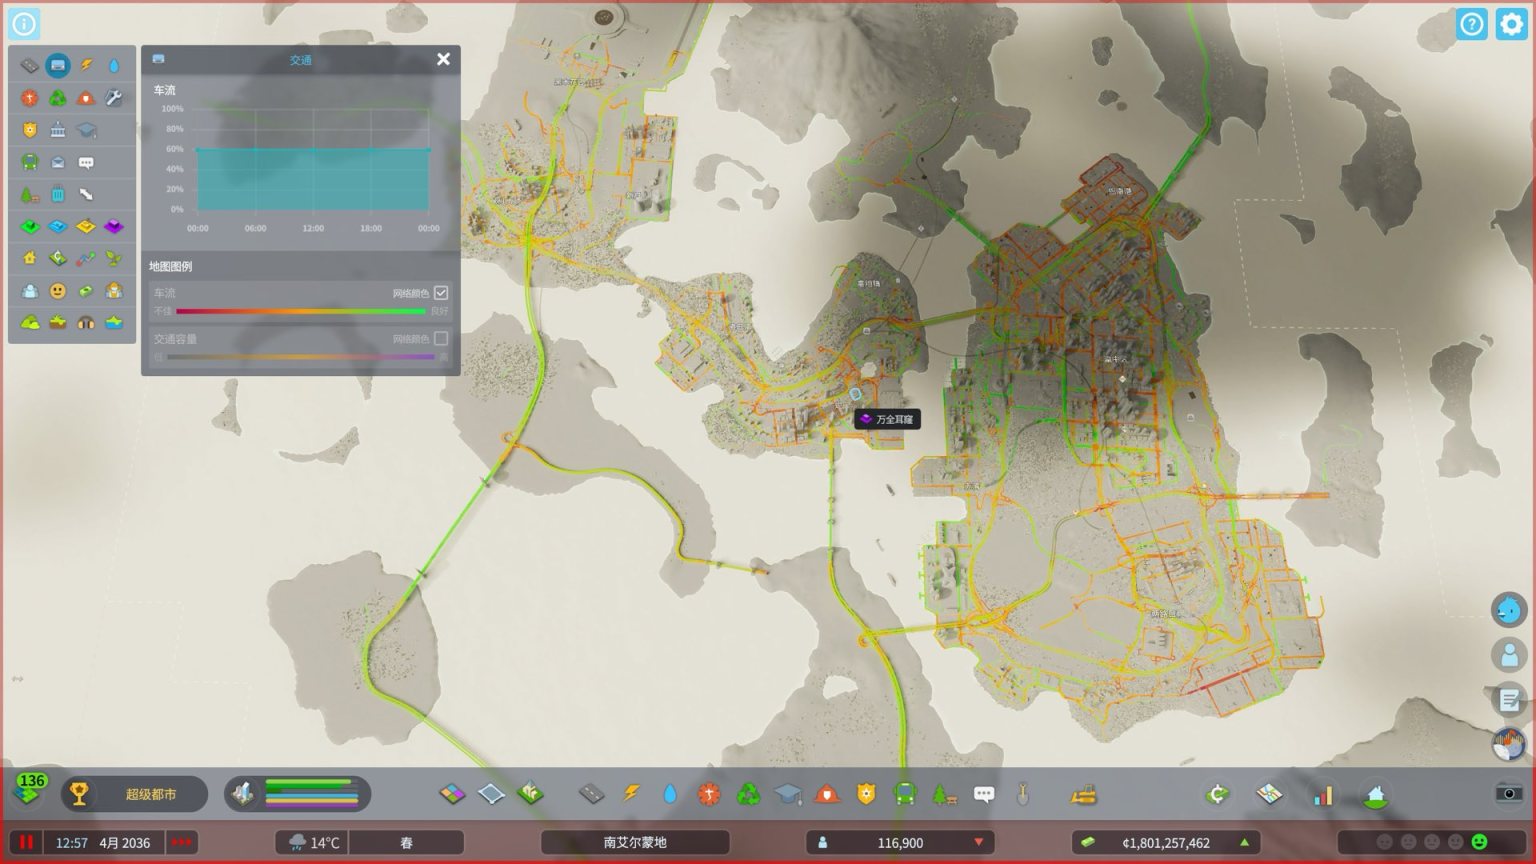Select parks tool in bottom toolbar
This screenshot has height=864, width=1536.
(944, 794)
